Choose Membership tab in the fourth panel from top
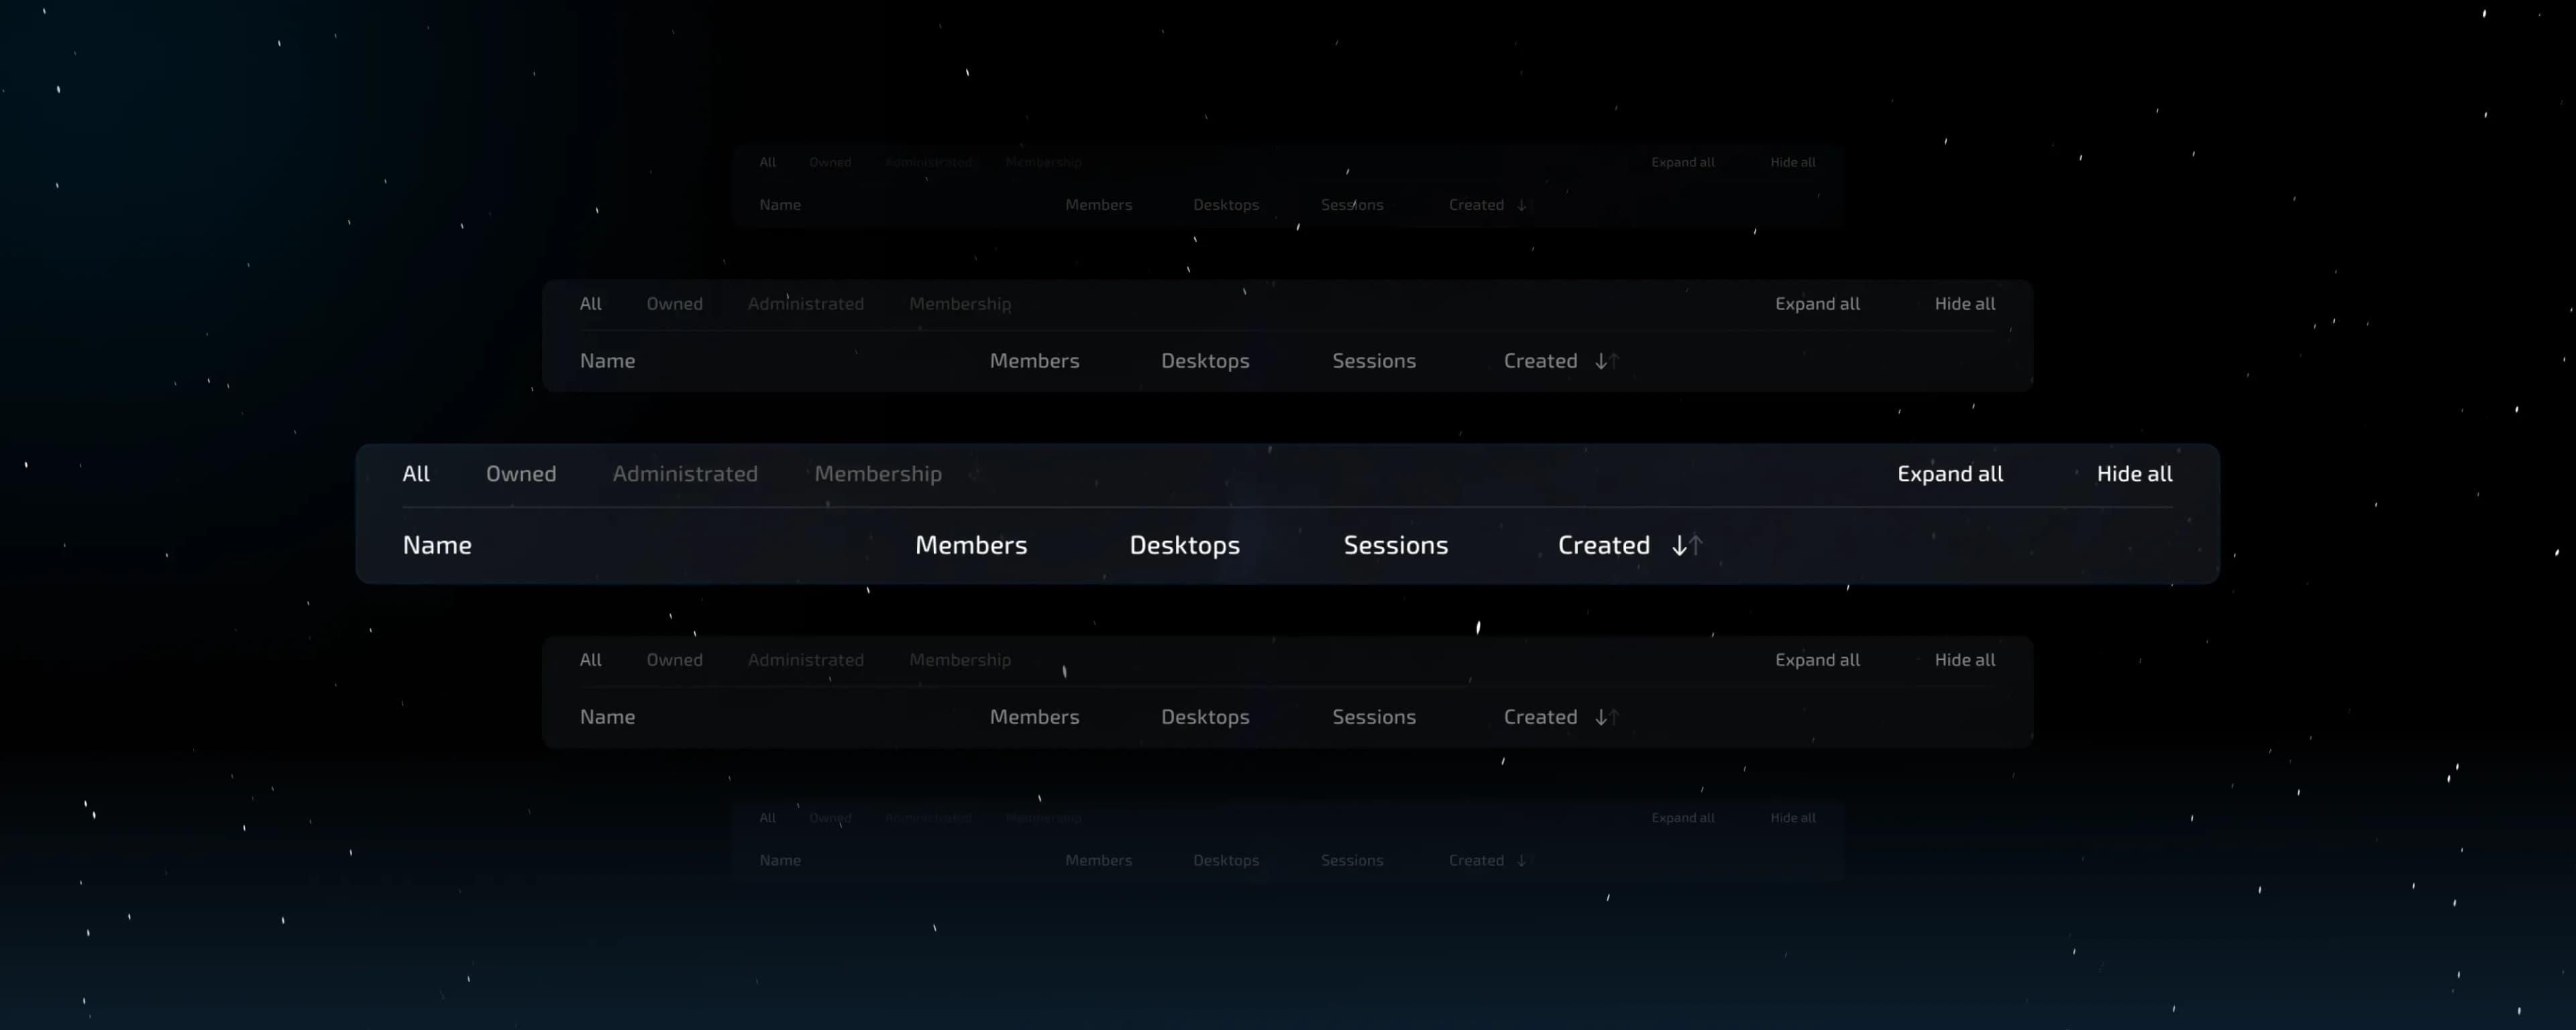2576x1030 pixels. tap(959, 660)
